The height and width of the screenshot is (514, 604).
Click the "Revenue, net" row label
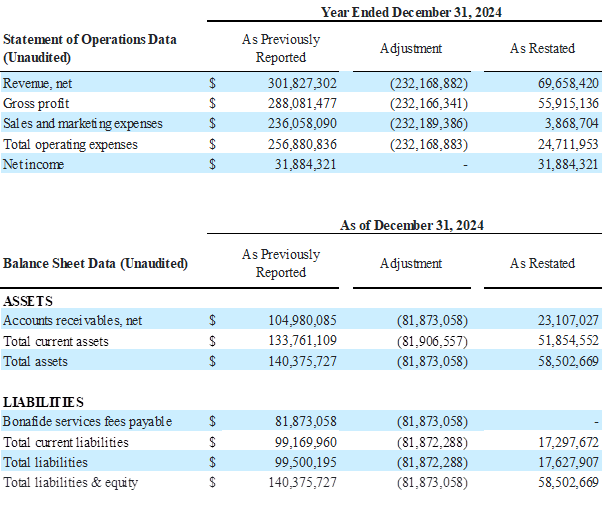(x=37, y=84)
